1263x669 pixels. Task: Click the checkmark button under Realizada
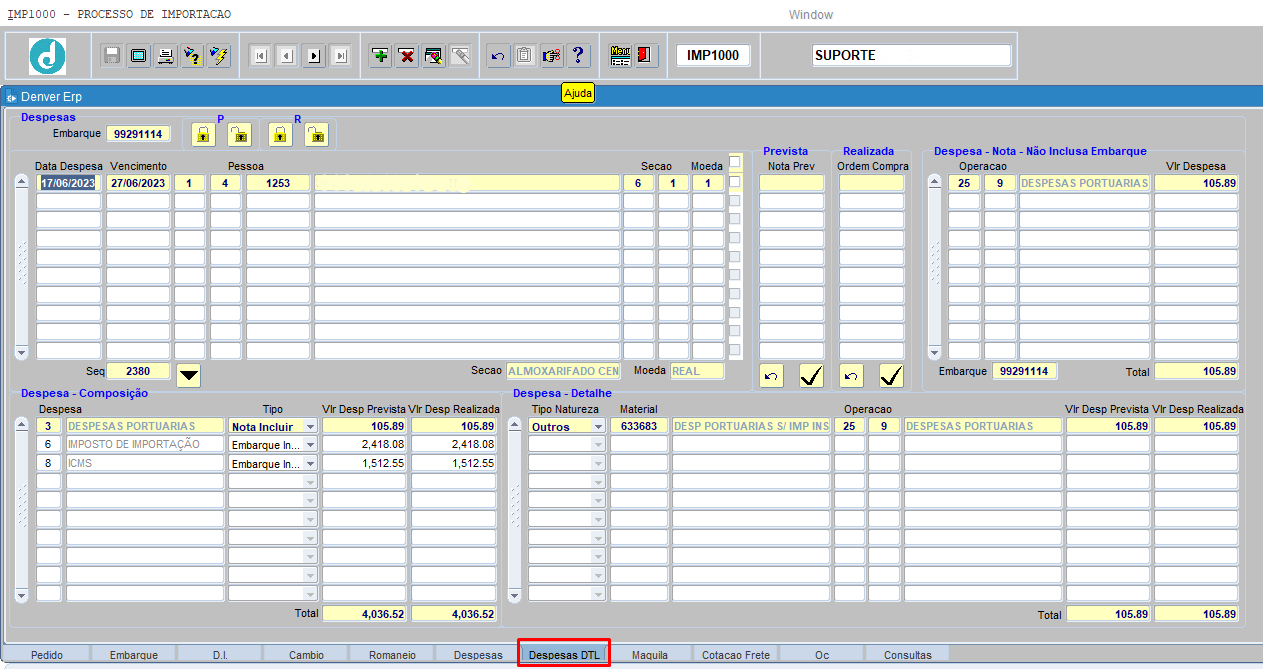(892, 376)
